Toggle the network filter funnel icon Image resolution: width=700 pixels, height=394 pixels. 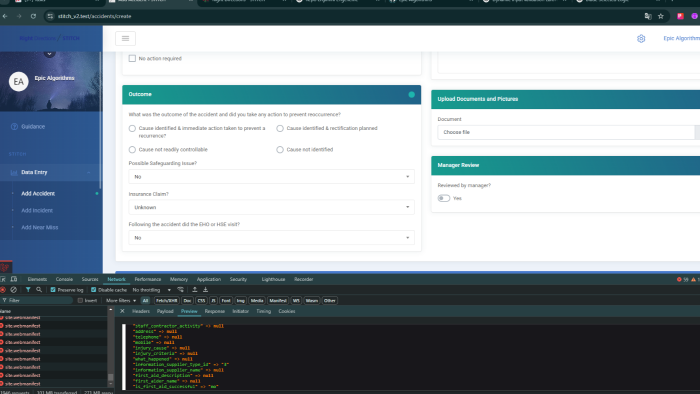[28, 290]
